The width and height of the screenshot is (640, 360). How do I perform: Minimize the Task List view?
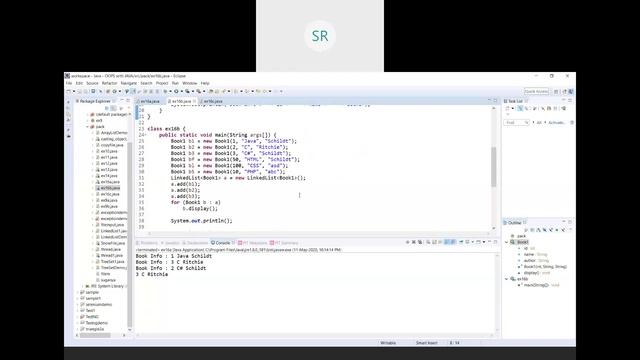pyautogui.click(x=564, y=100)
